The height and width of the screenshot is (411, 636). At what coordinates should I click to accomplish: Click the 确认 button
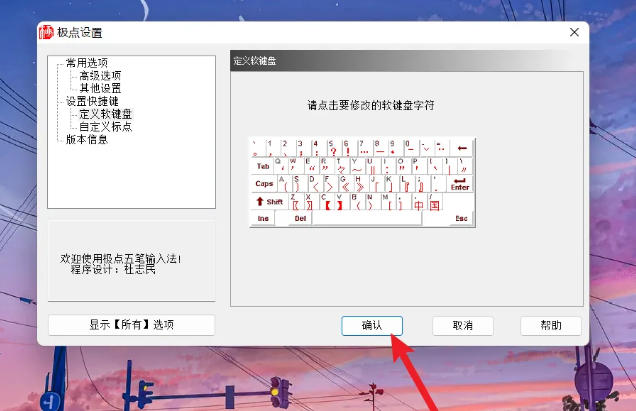tap(371, 325)
